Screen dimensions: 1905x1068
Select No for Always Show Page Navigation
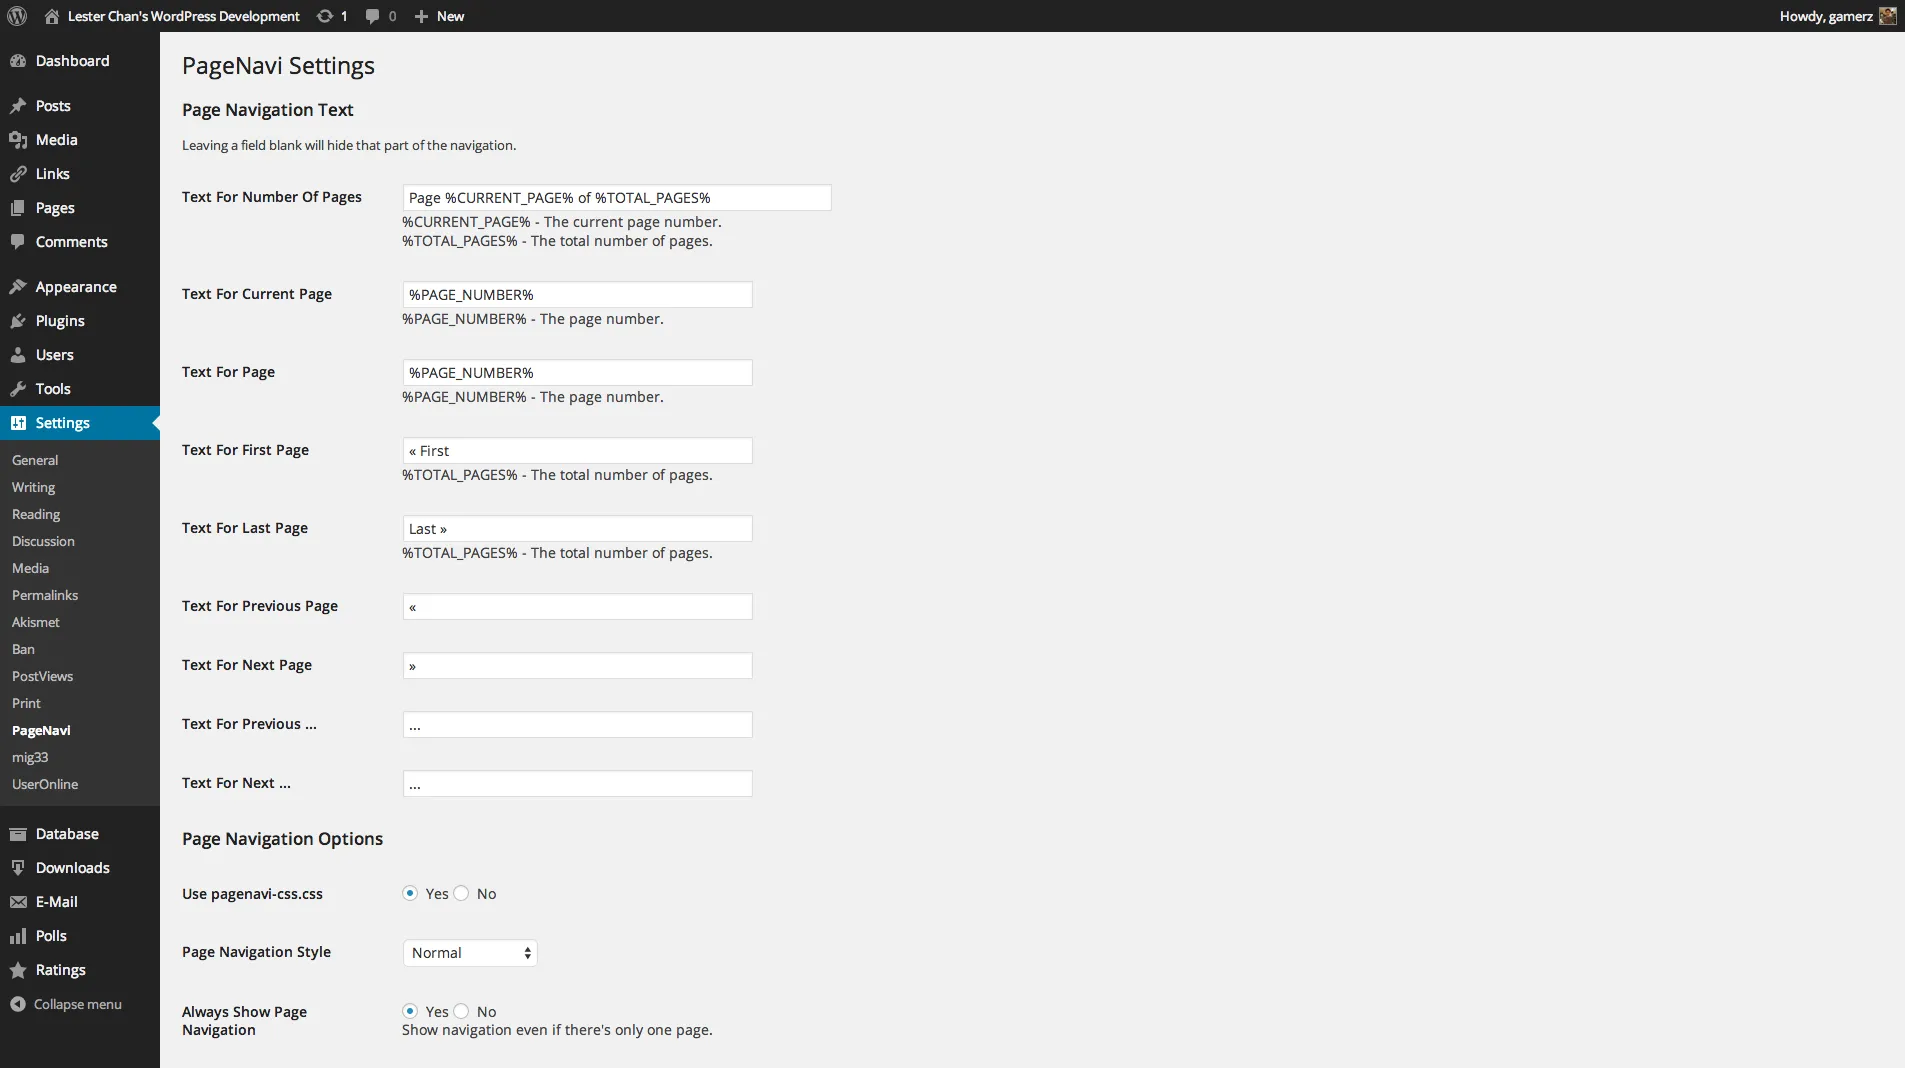tap(461, 1012)
